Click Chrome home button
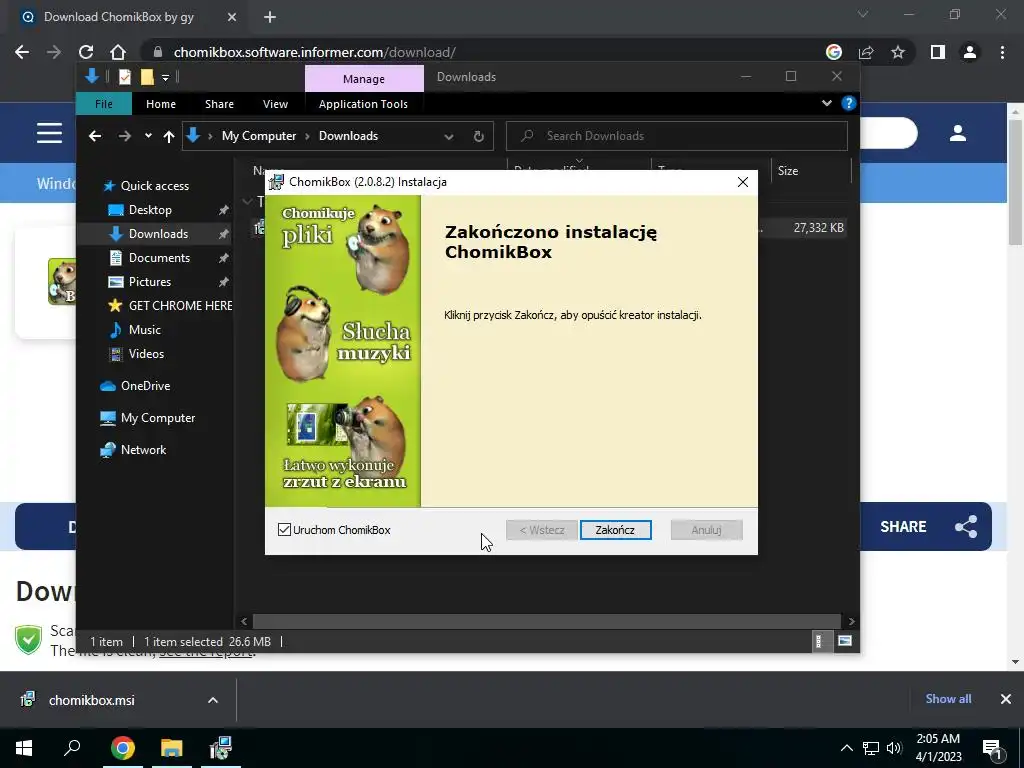This screenshot has height=768, width=1024. 118,52
